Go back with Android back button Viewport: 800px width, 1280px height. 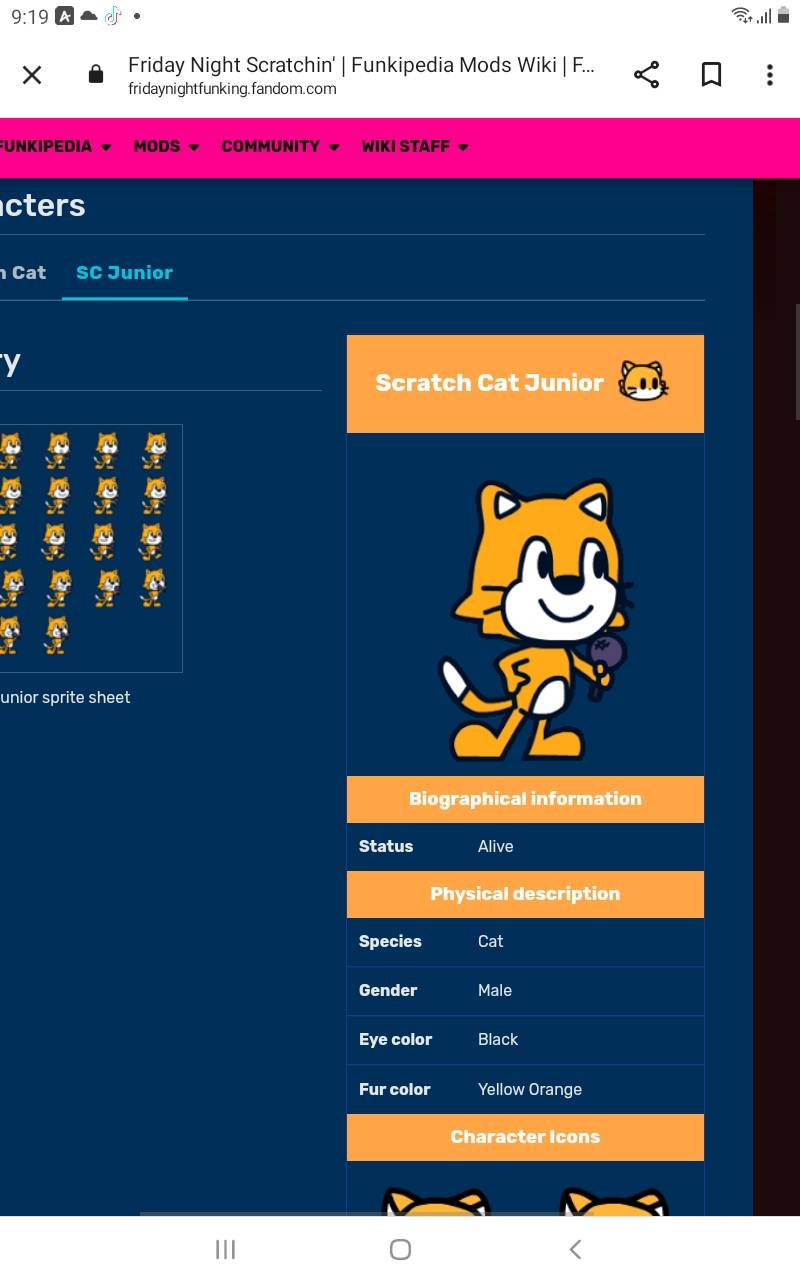(575, 1249)
